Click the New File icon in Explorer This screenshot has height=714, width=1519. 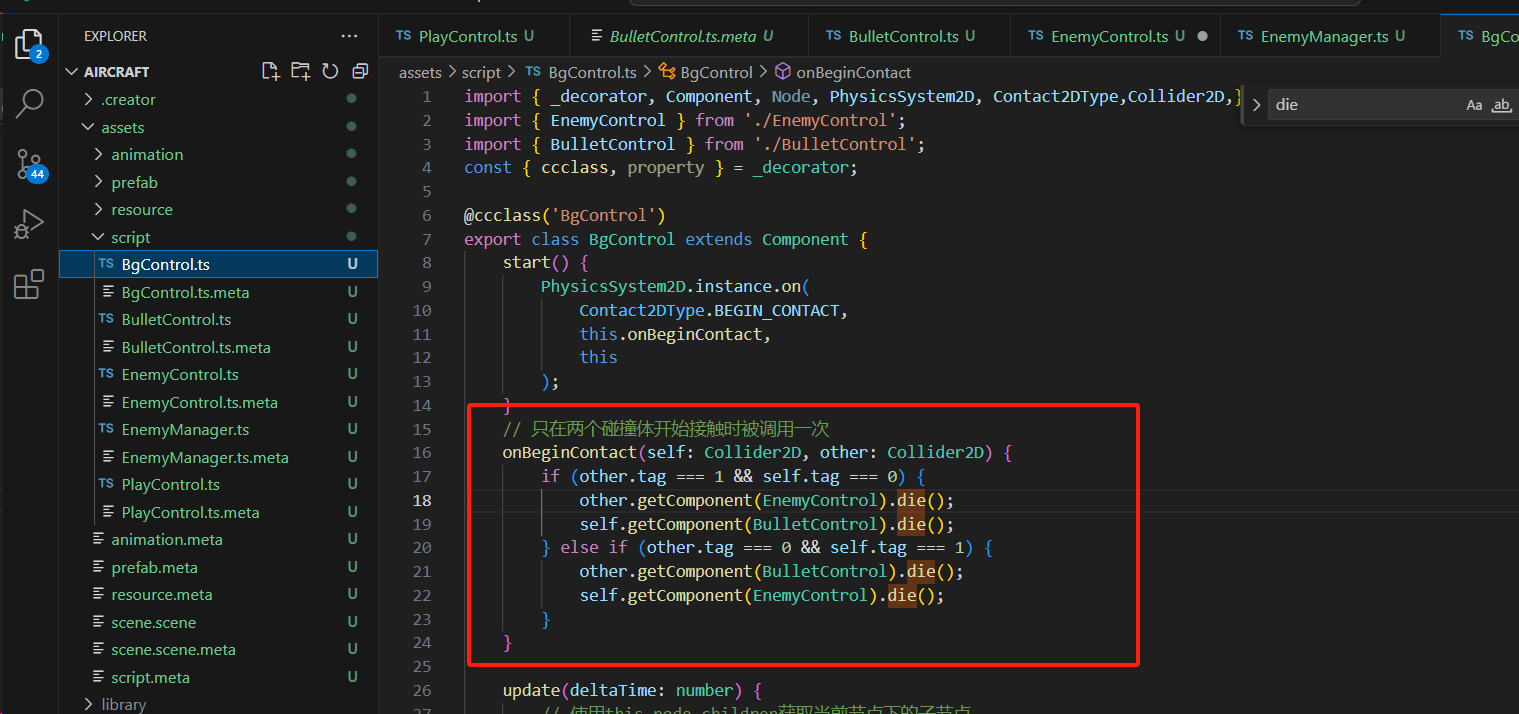[x=270, y=71]
